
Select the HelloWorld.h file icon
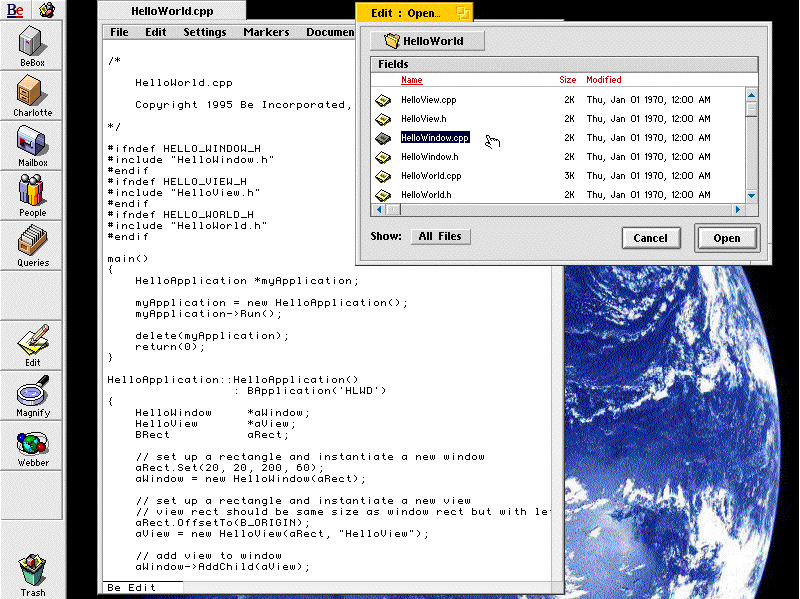tap(384, 195)
